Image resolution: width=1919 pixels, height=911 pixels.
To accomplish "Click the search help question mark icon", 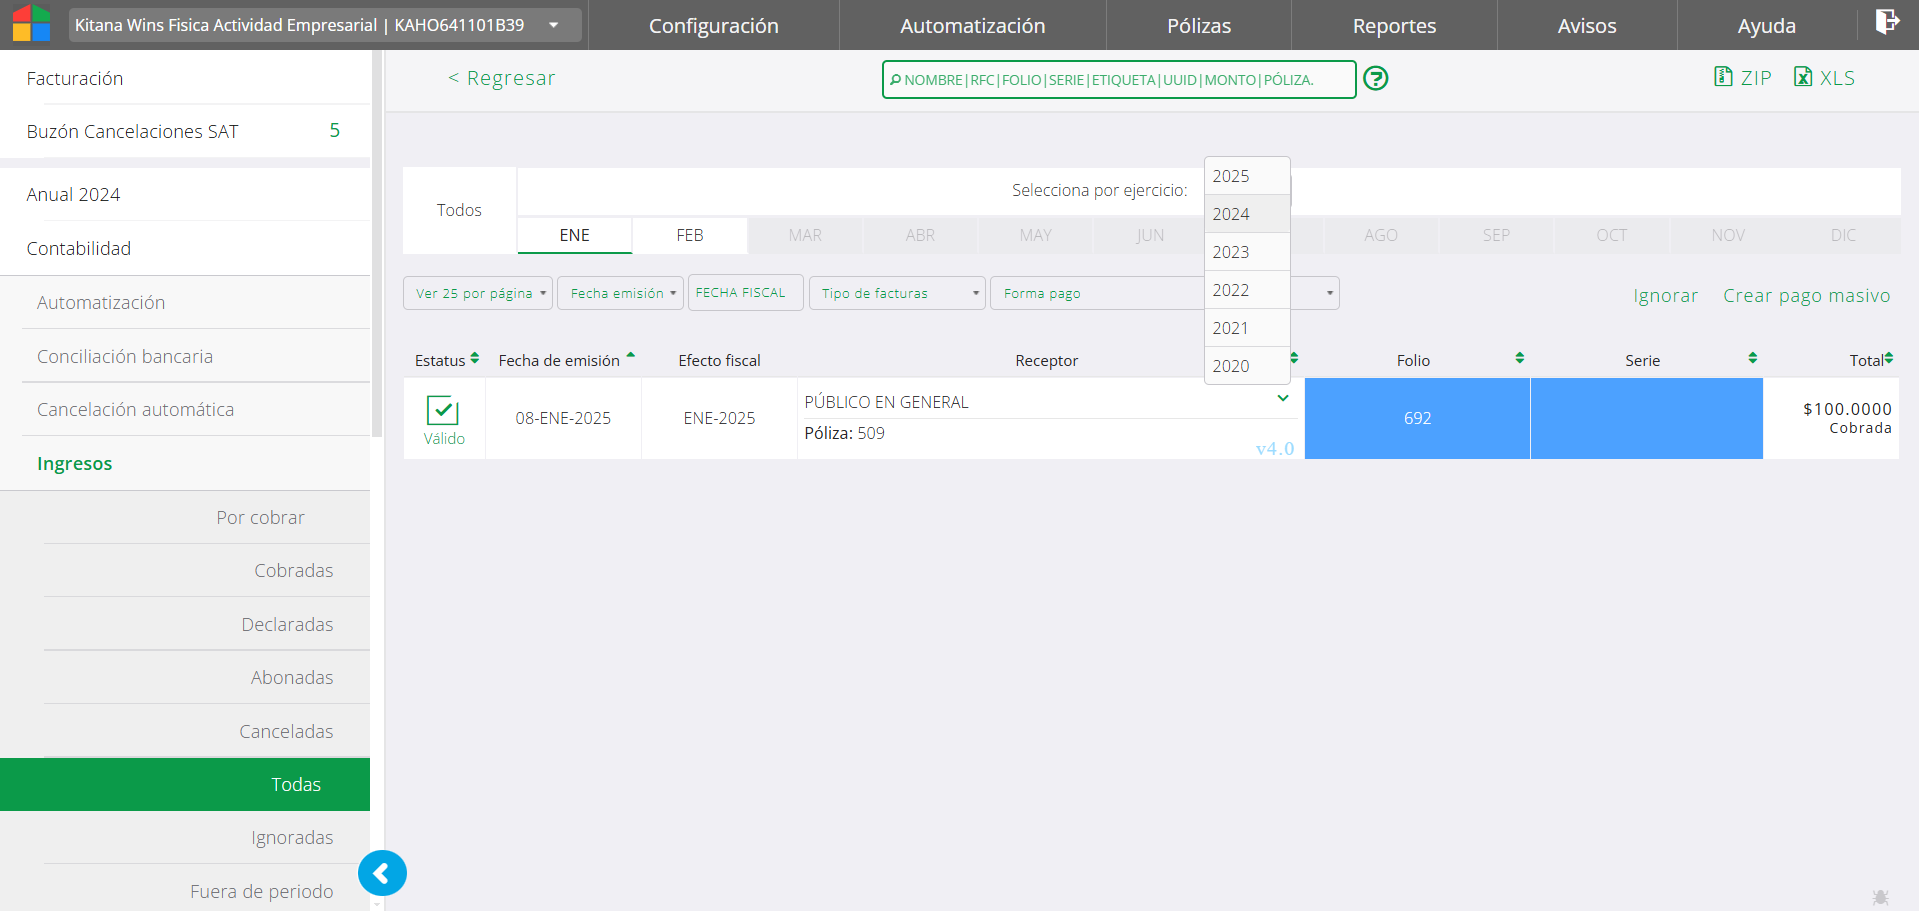I will [x=1376, y=78].
